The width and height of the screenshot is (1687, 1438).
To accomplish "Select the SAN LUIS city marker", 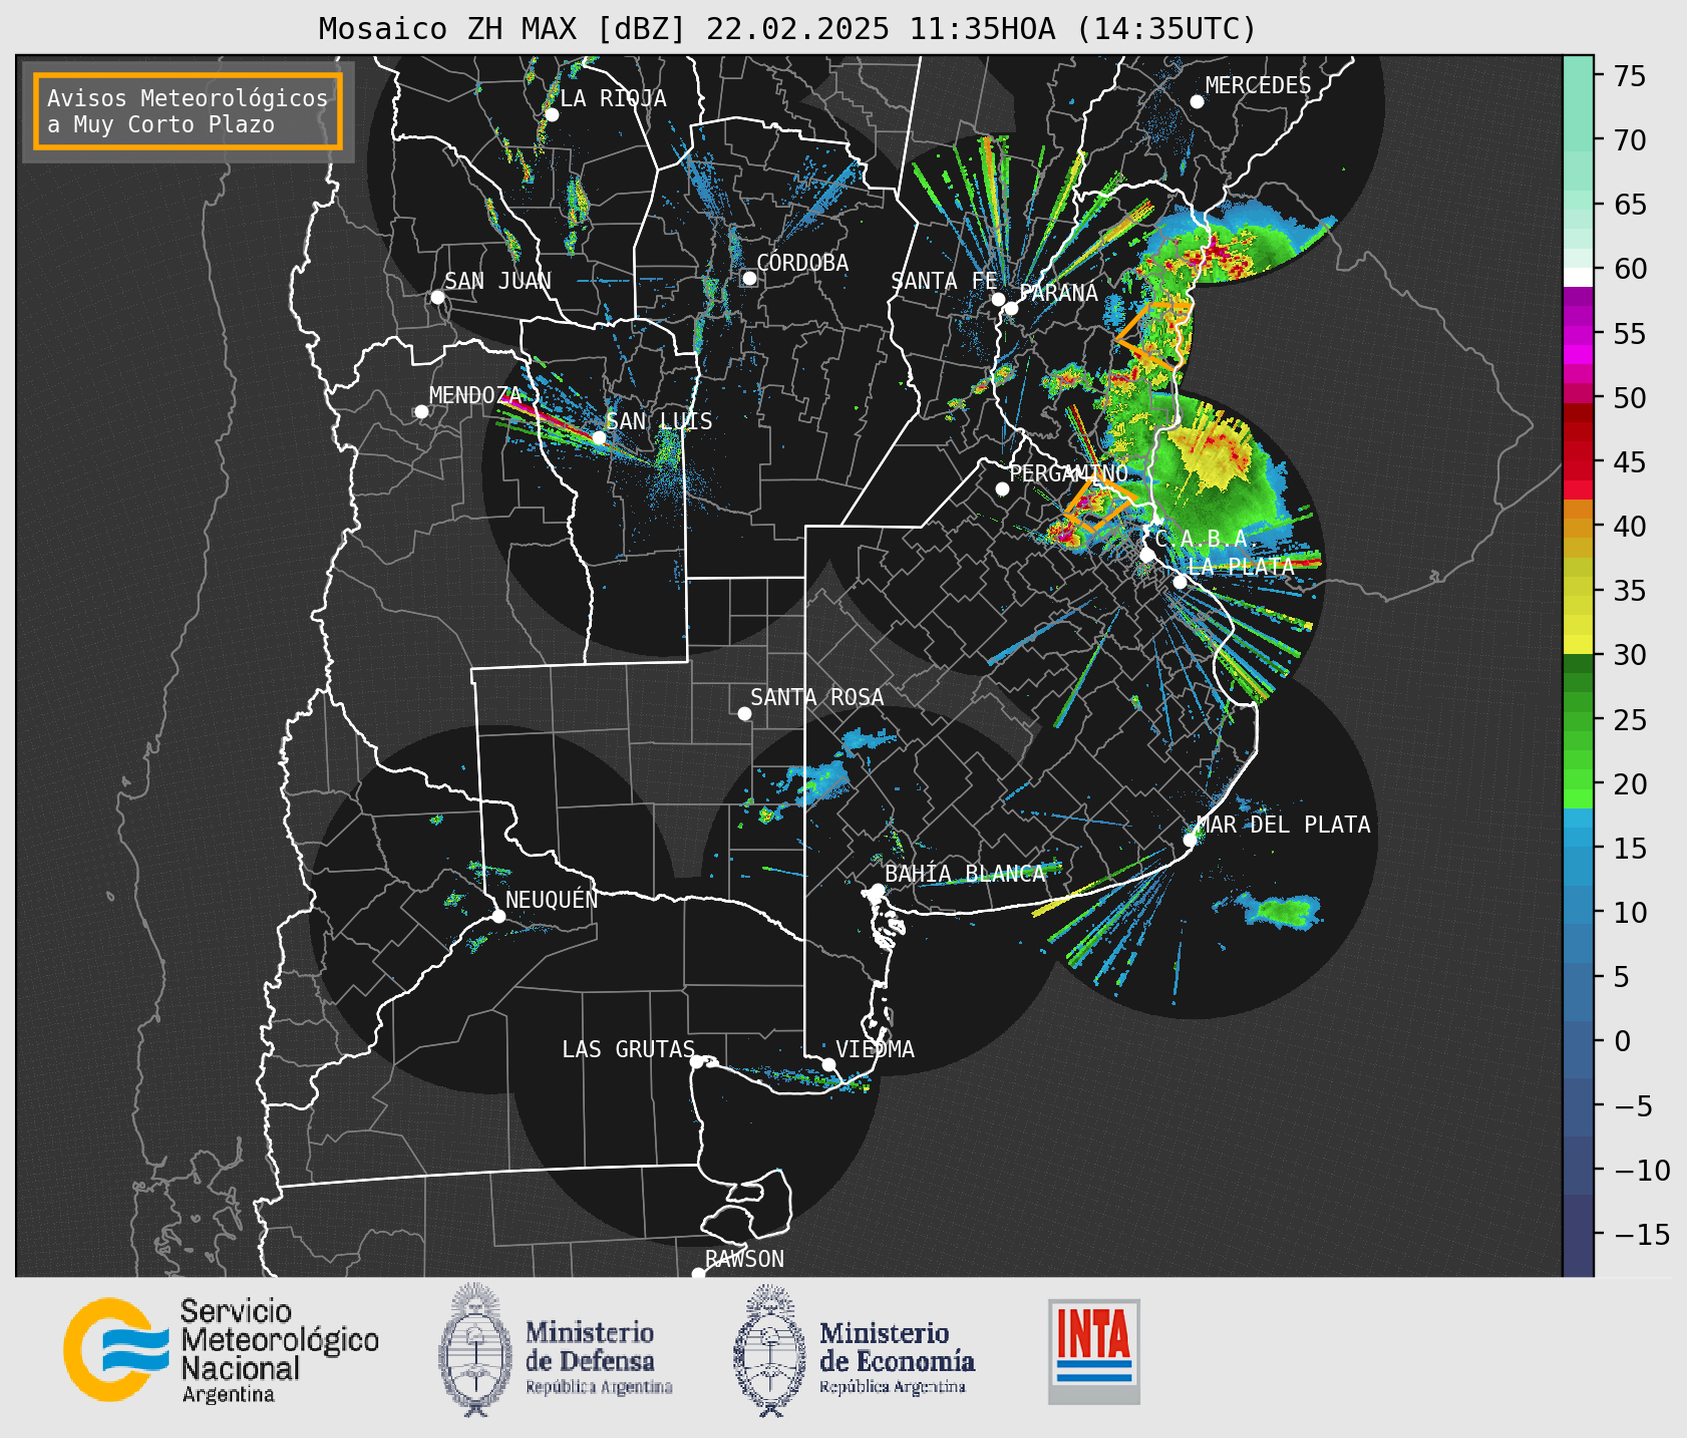I will (599, 438).
